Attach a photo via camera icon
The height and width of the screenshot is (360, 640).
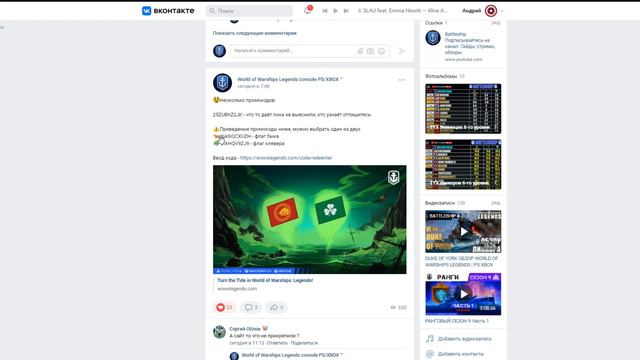pos(370,51)
